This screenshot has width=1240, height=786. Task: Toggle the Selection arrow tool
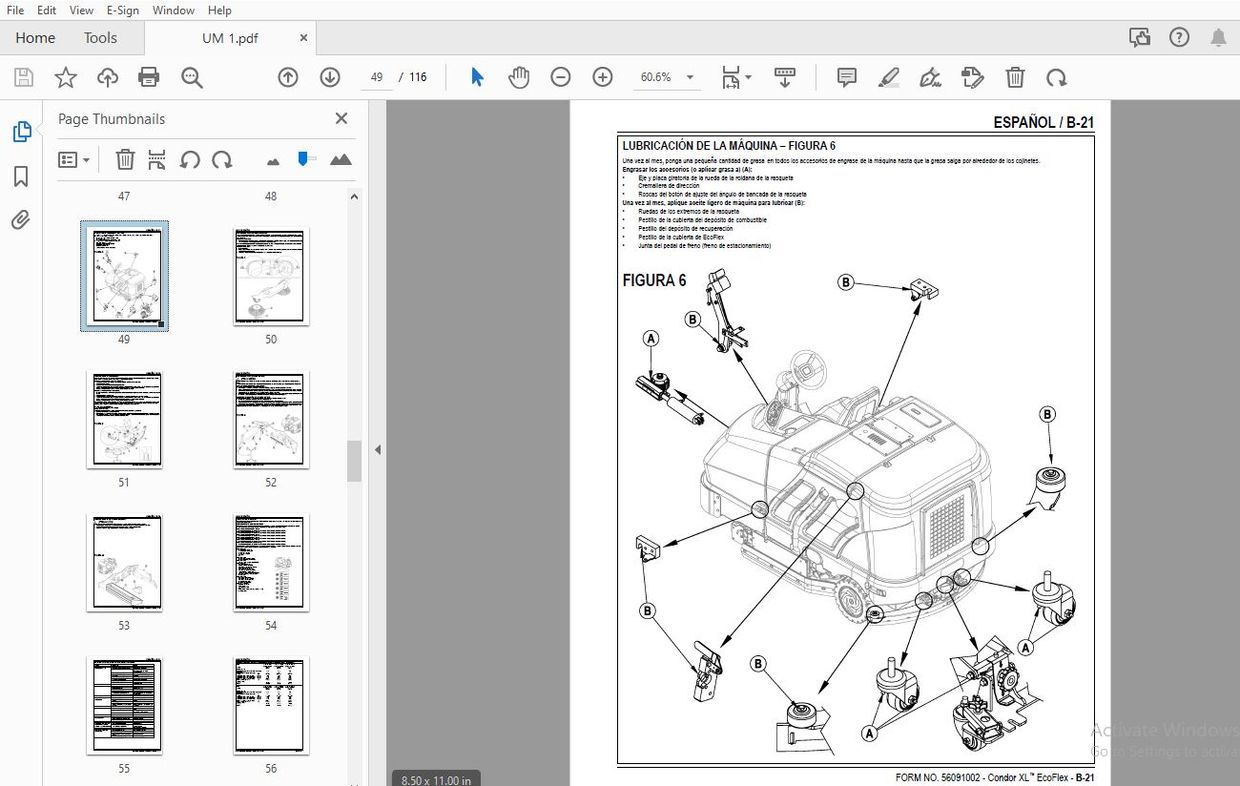pos(477,76)
